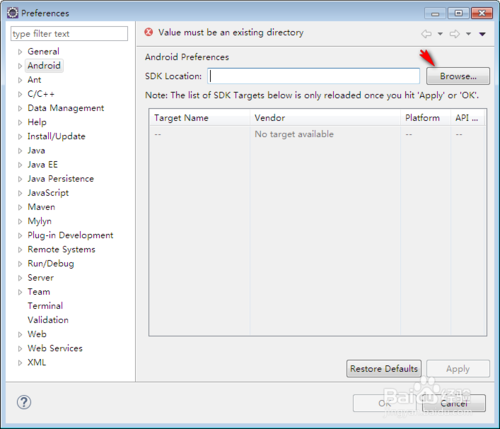Viewport: 500px width, 429px height.
Task: Expand the JavaScript tree node
Action: click(20, 193)
